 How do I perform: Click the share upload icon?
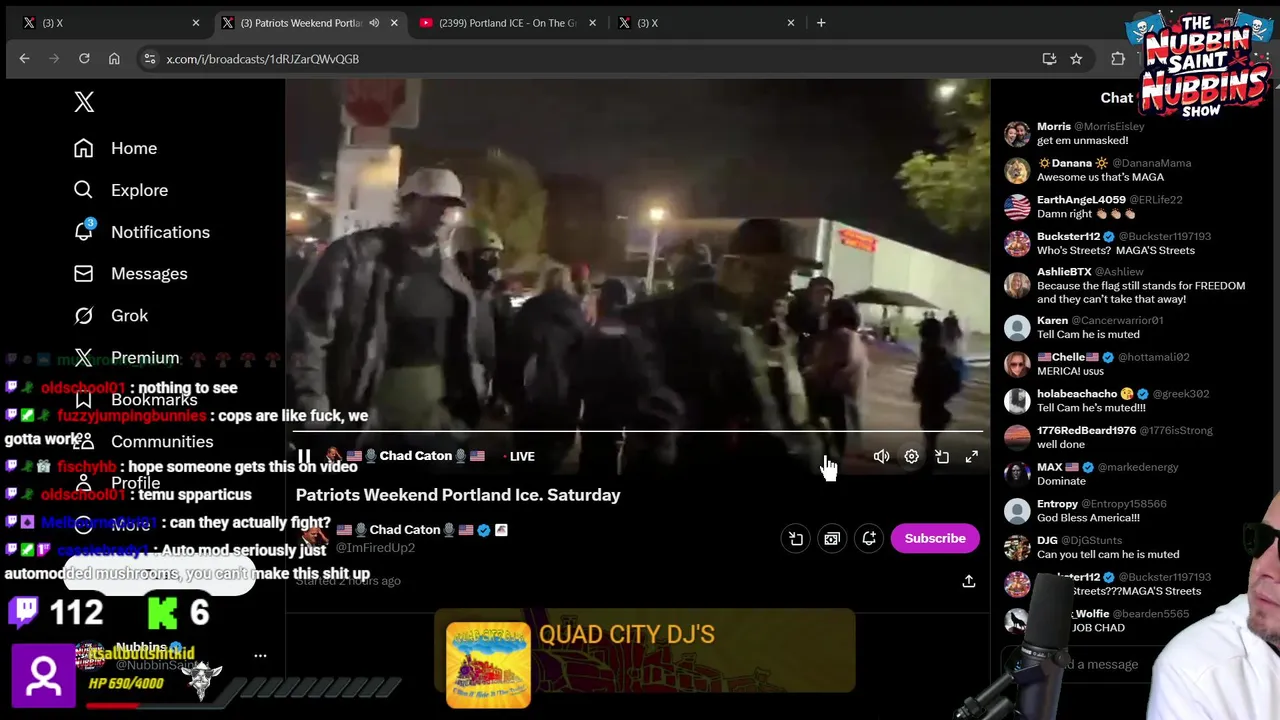point(968,581)
